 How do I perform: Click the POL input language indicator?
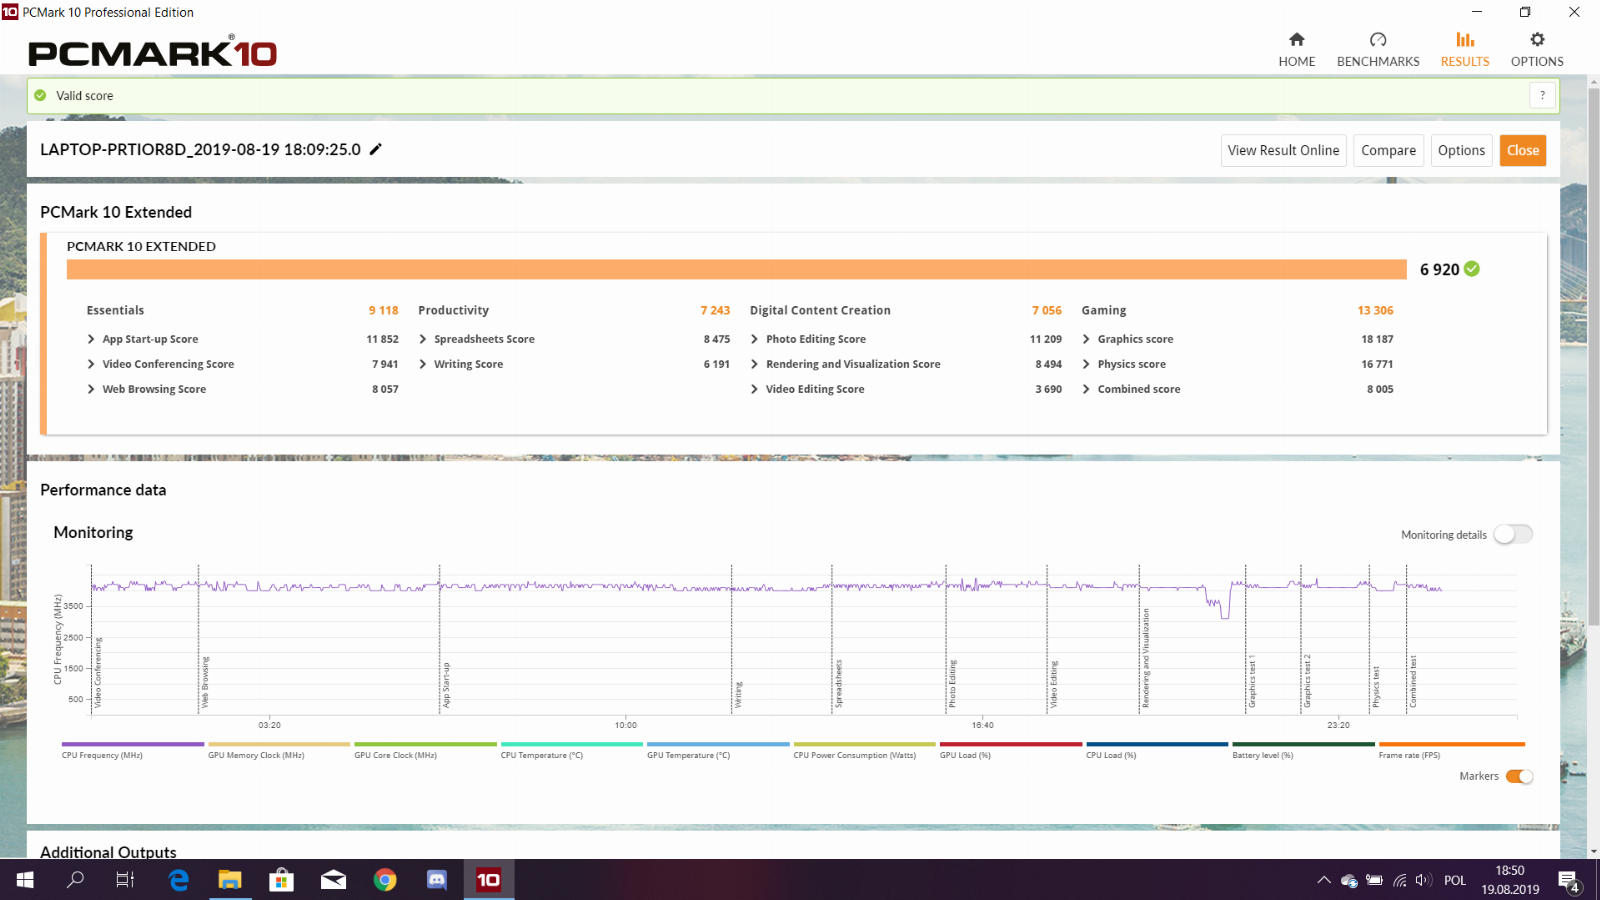click(1455, 880)
